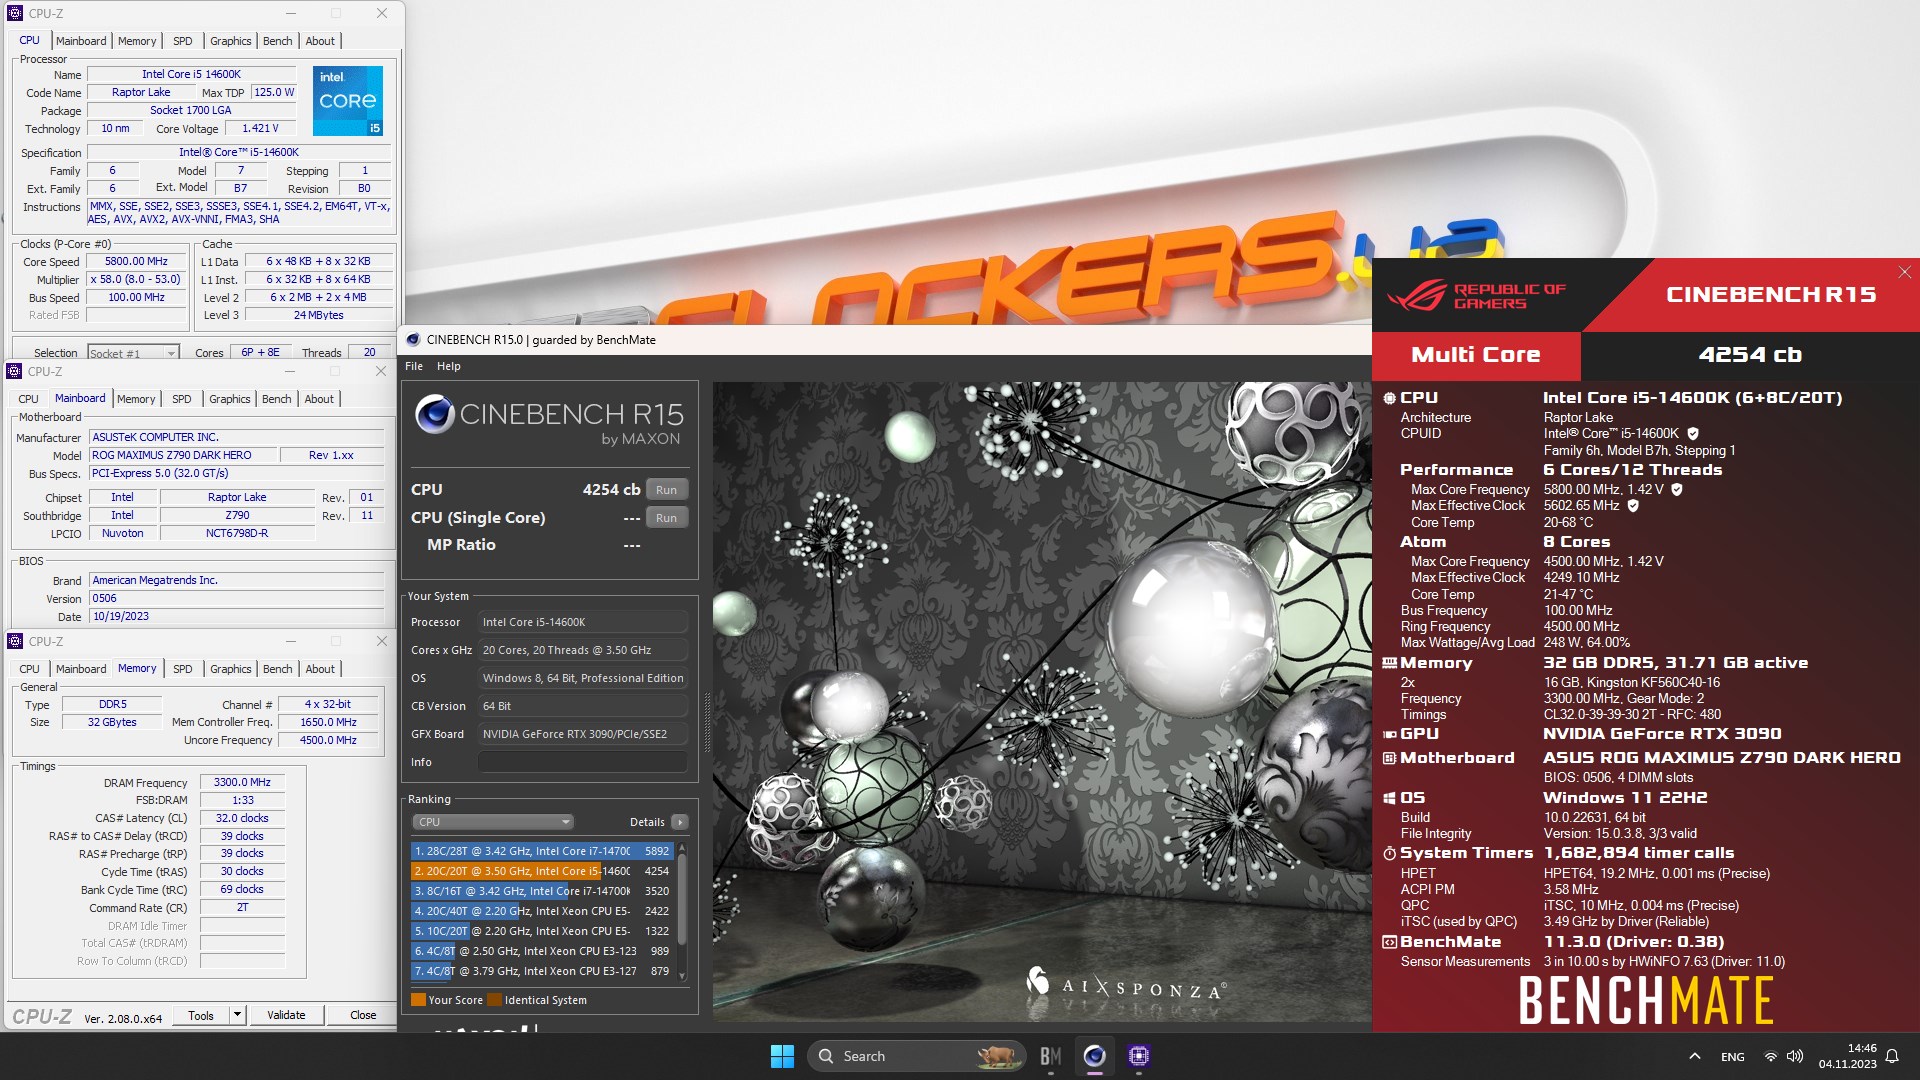Click the search magnifier icon in taskbar
The image size is (1920, 1080).
coord(826,1056)
